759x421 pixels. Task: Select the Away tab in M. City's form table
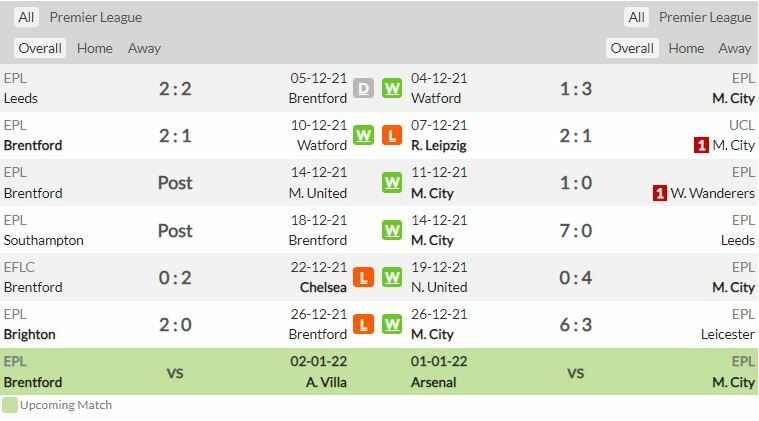(734, 48)
